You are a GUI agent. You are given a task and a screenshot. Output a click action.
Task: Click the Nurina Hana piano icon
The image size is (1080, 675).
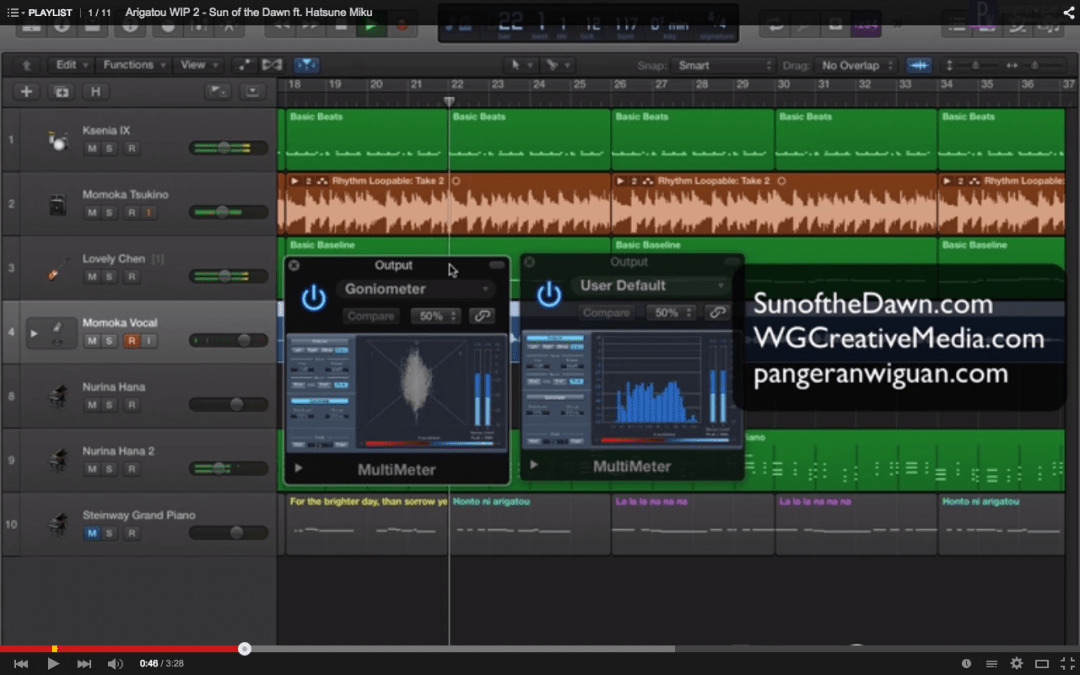(x=57, y=397)
